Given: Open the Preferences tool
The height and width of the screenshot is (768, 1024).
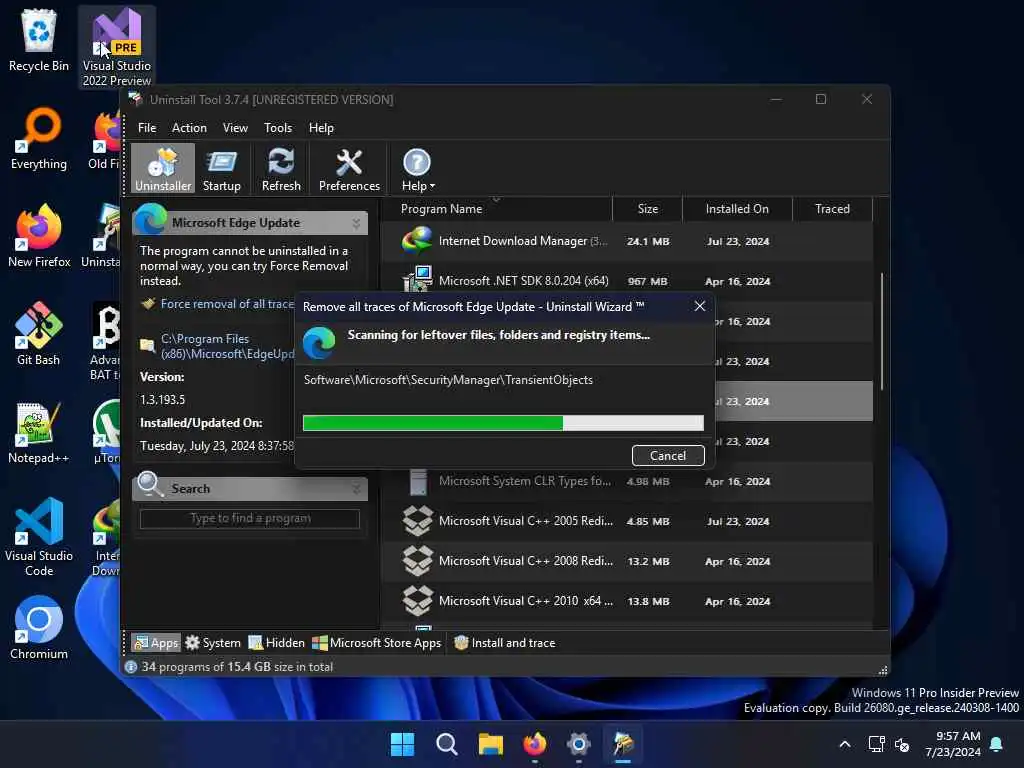Looking at the screenshot, I should 349,168.
